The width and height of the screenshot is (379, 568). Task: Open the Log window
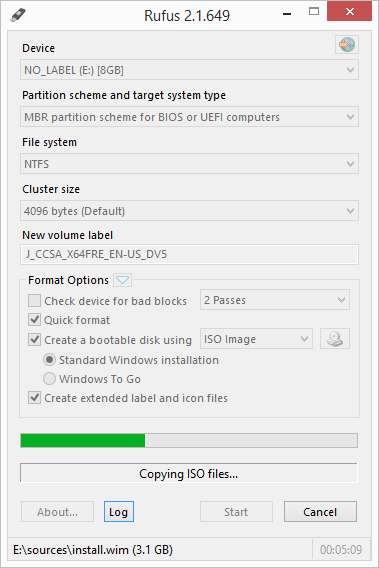tap(119, 512)
